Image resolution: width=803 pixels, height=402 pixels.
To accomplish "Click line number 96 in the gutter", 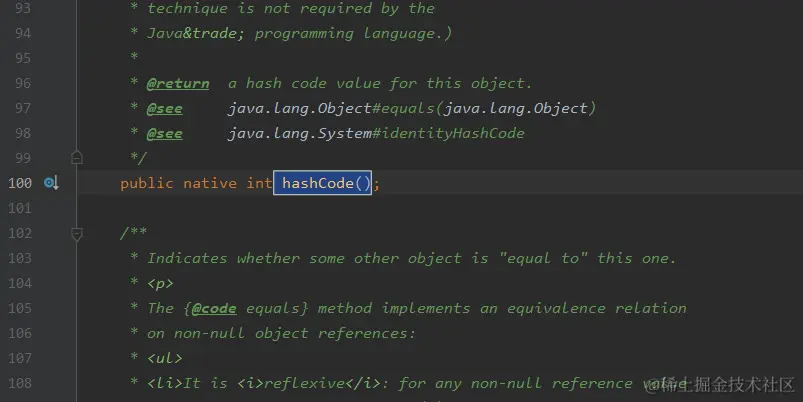I will [23, 83].
